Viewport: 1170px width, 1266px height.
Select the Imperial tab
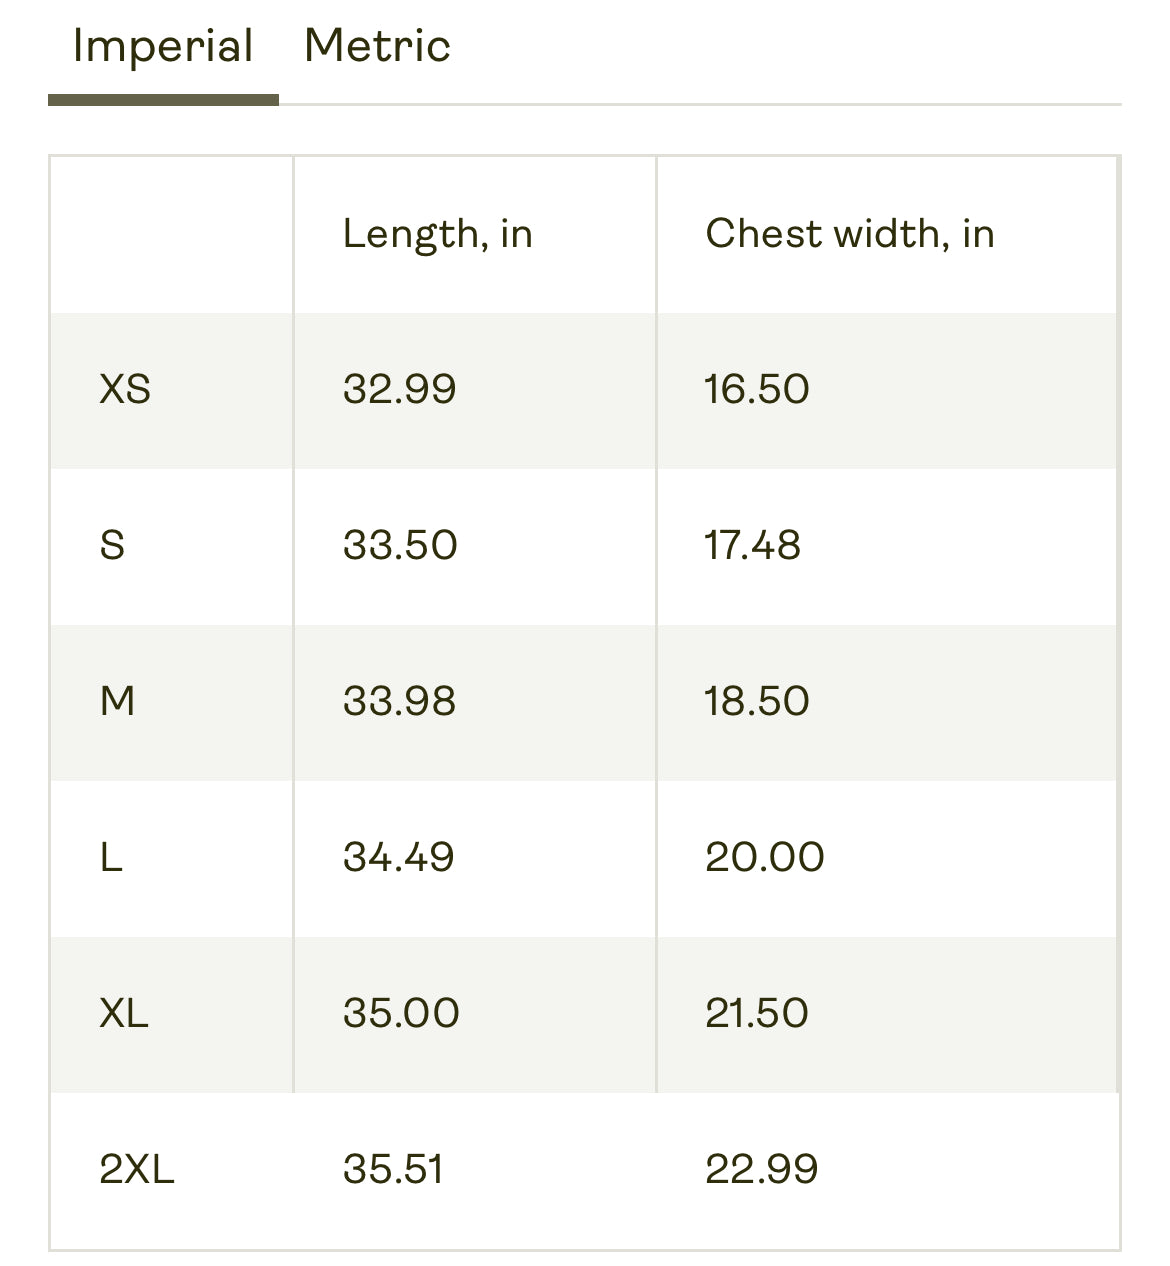pyautogui.click(x=163, y=48)
